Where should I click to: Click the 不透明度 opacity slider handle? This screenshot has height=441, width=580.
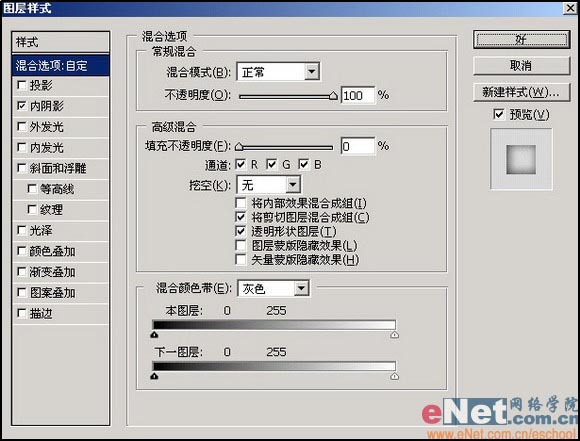333,96
